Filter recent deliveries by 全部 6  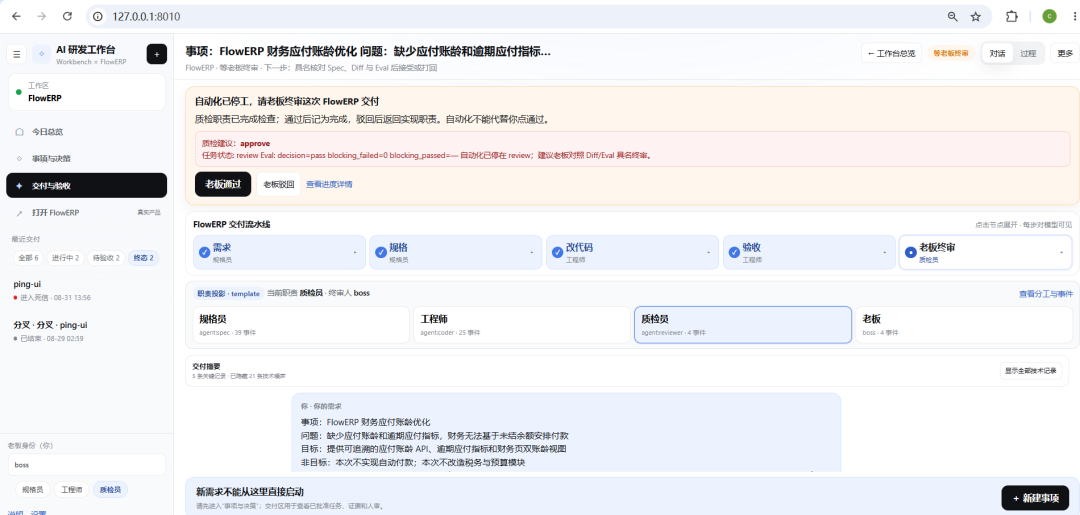coord(28,258)
